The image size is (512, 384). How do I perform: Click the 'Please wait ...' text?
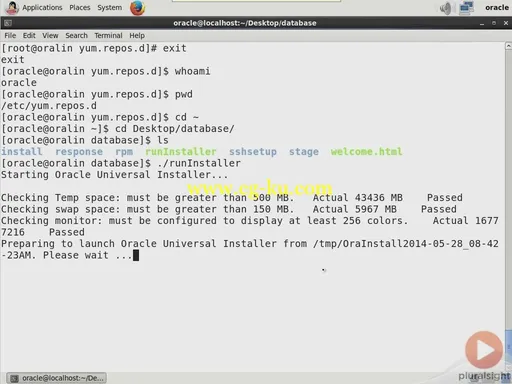(88, 255)
